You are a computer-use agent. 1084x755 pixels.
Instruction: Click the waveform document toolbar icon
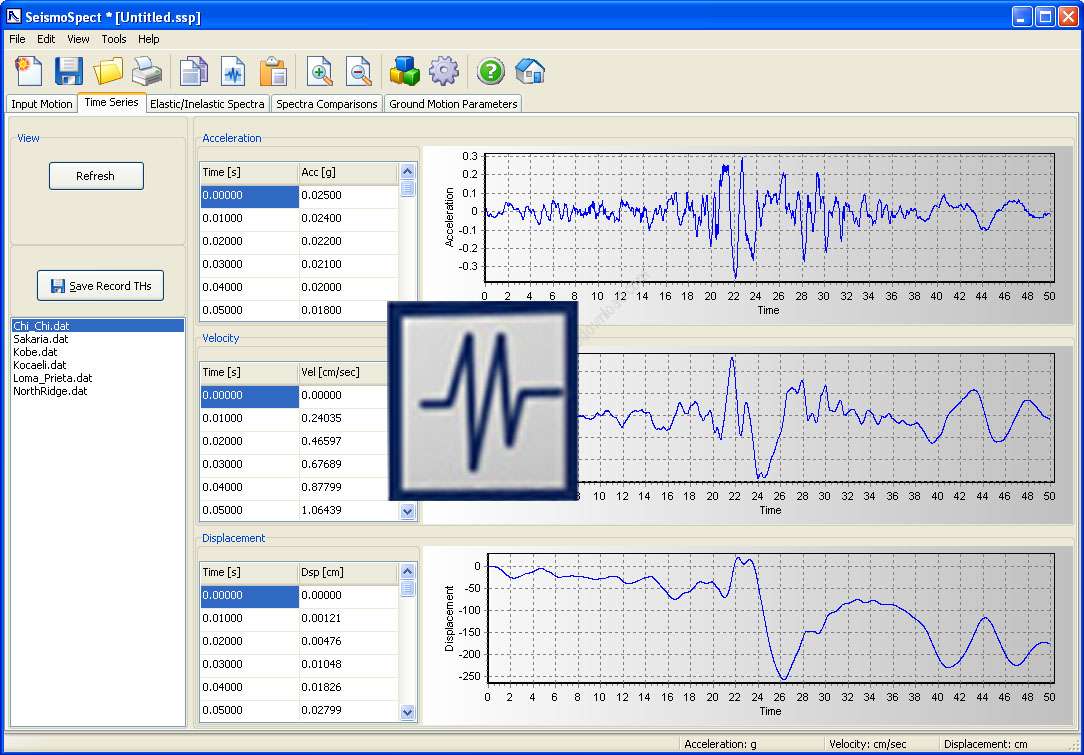233,71
